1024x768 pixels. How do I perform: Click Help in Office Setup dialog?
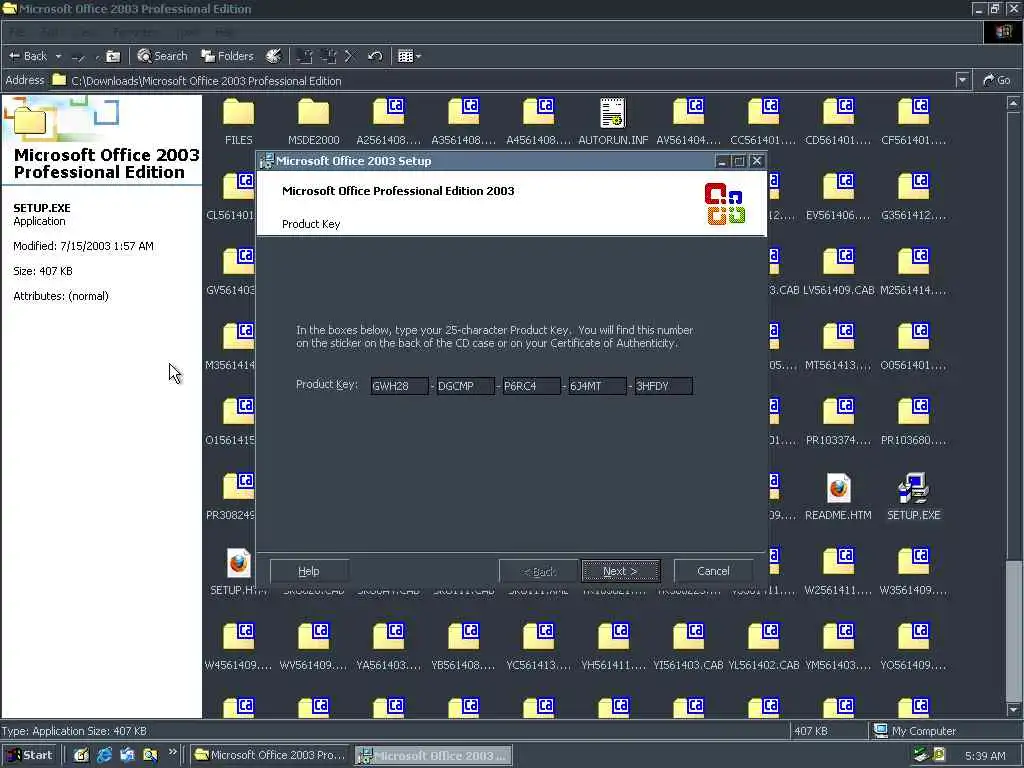click(309, 571)
